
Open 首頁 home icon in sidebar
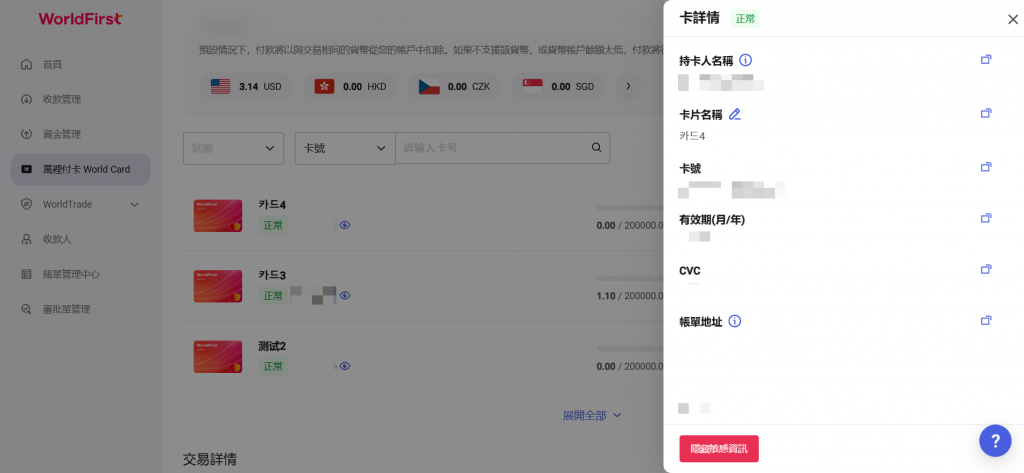click(x=27, y=64)
